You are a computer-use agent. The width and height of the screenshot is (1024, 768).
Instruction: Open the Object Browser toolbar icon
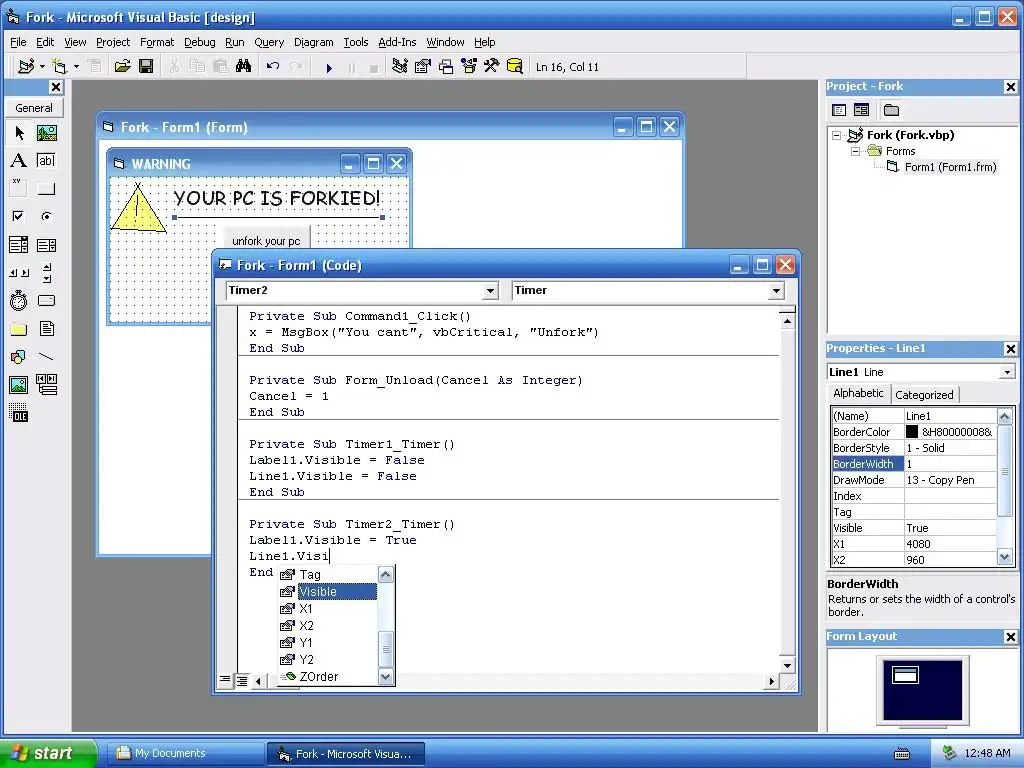click(x=469, y=66)
